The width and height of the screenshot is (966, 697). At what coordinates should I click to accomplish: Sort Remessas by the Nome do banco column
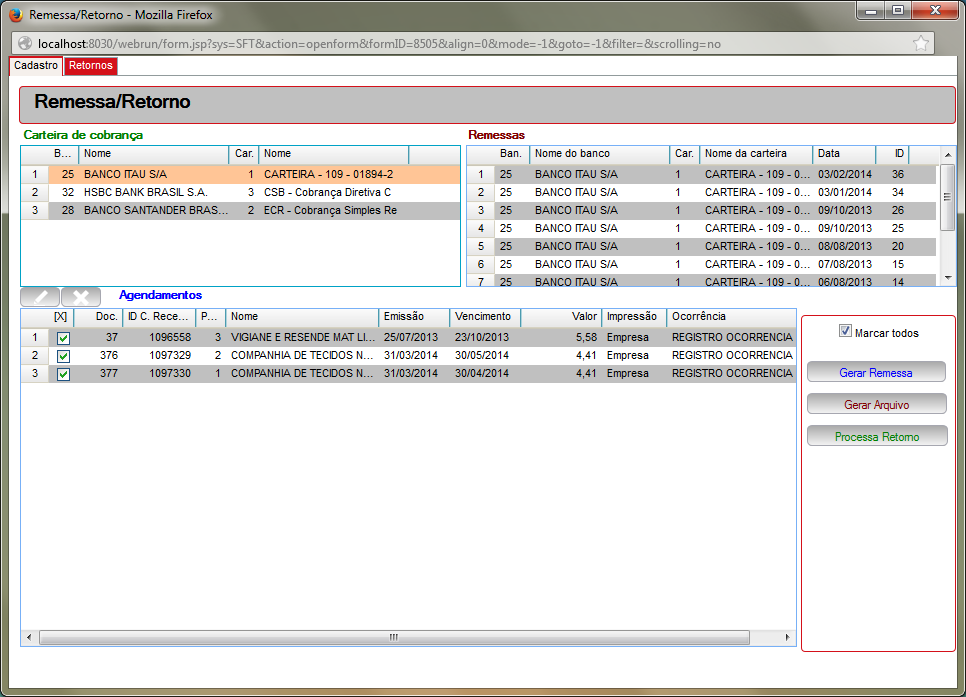(x=599, y=154)
